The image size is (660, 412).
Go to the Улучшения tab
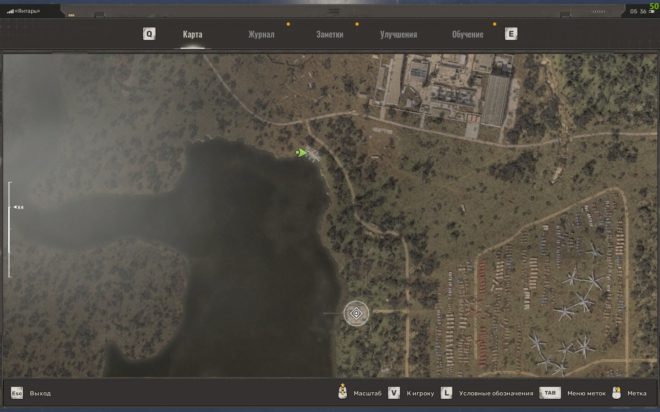398,35
